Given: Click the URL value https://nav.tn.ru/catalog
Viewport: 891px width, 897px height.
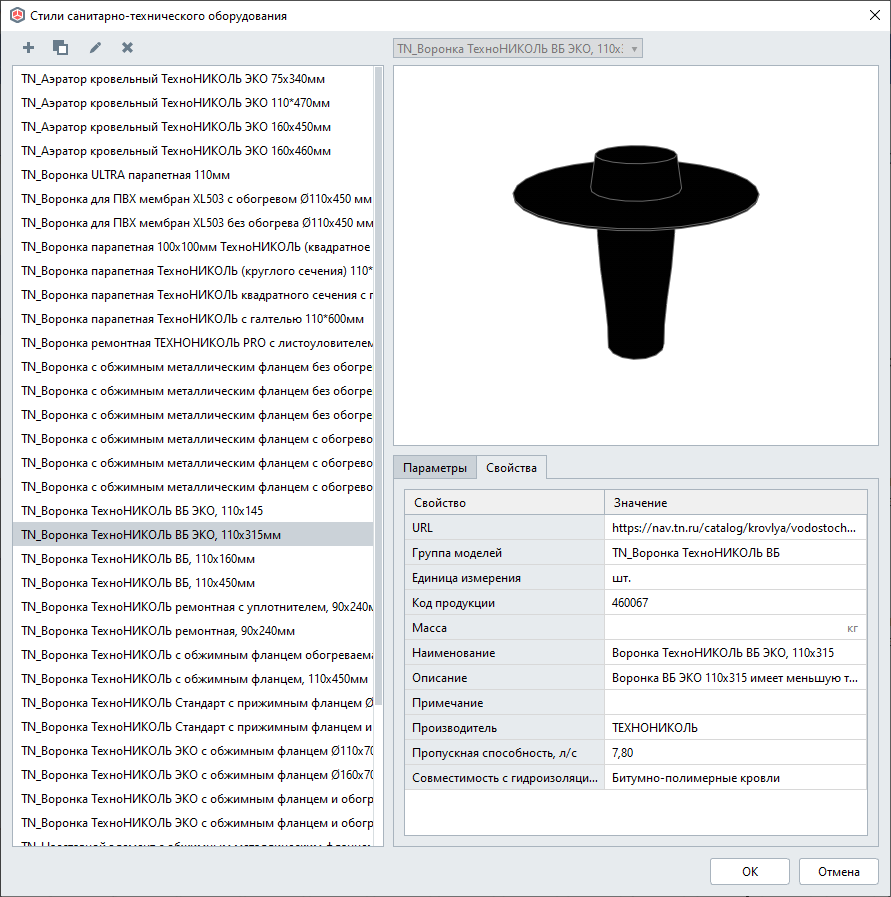Looking at the screenshot, I should click(x=735, y=528).
